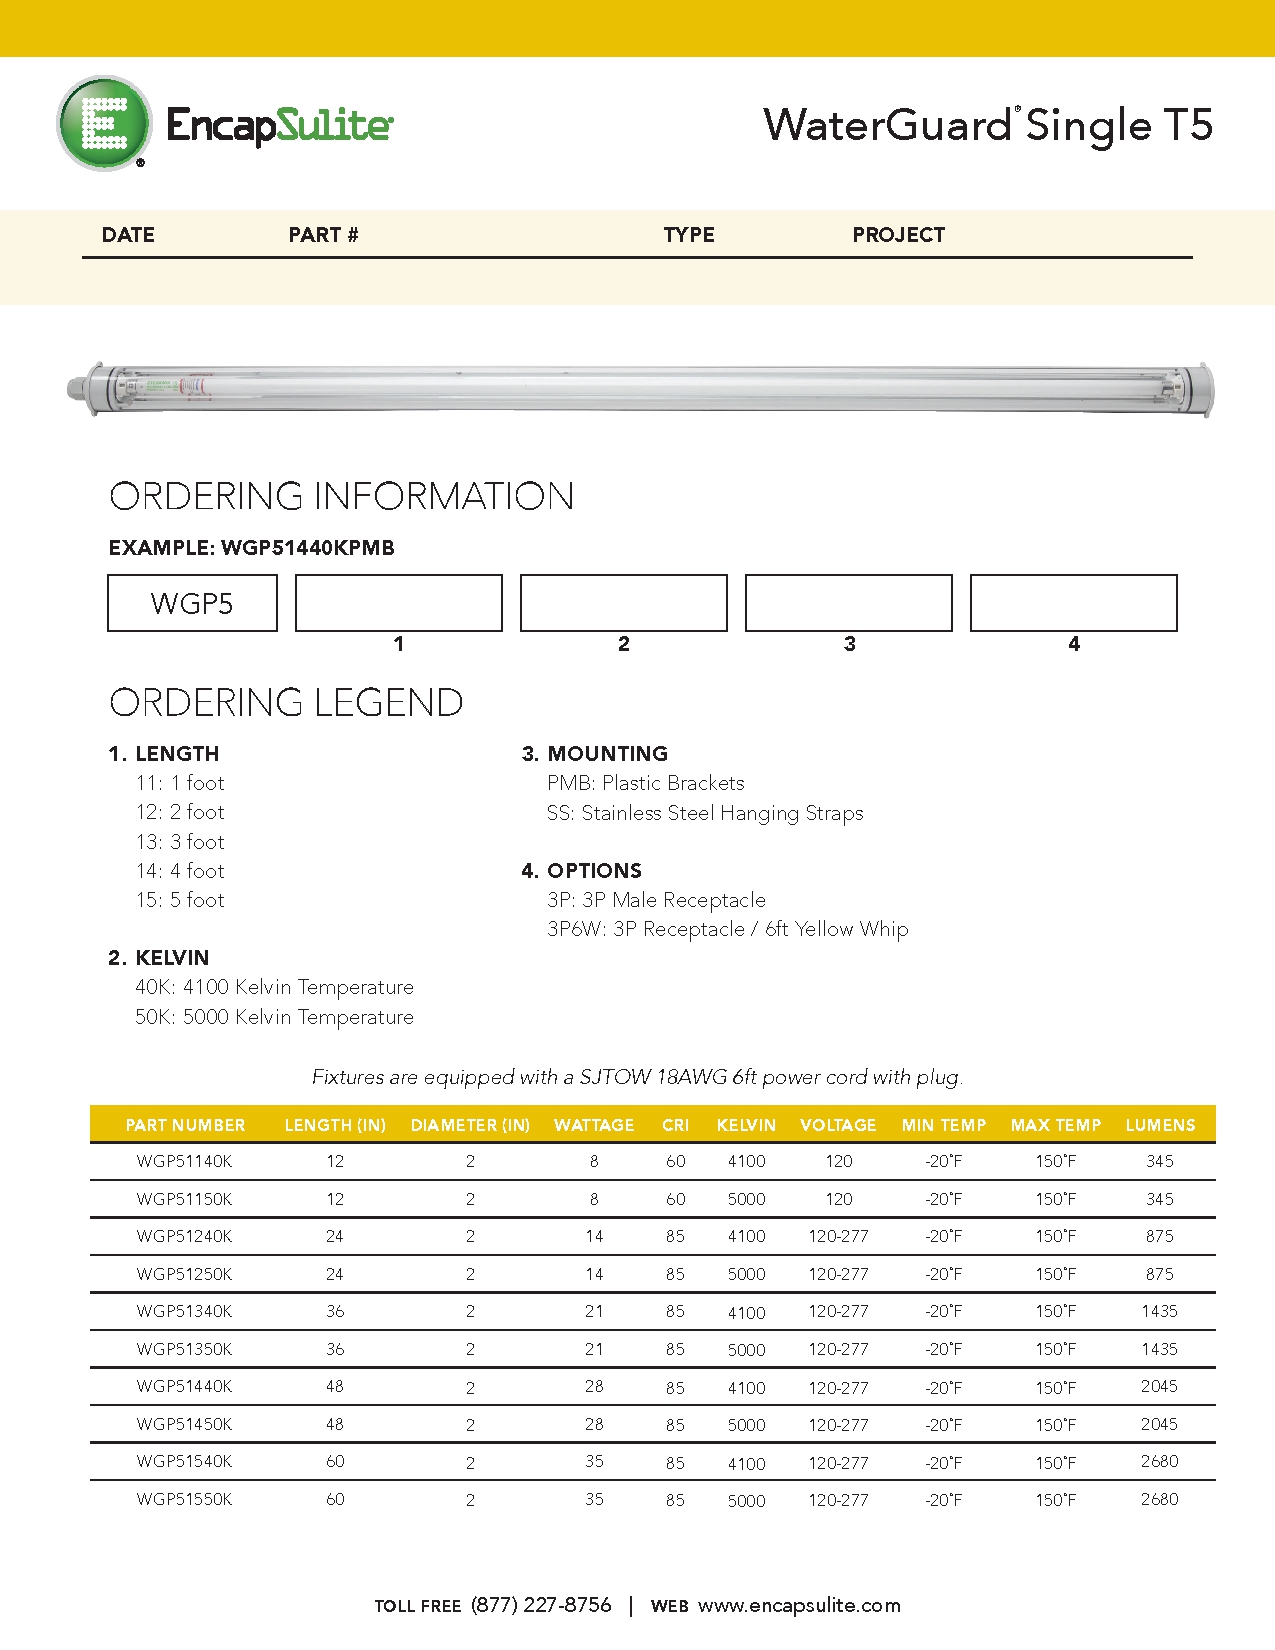The image size is (1275, 1650).
Task: Select part number WGP51140K in the table
Action: [184, 1161]
